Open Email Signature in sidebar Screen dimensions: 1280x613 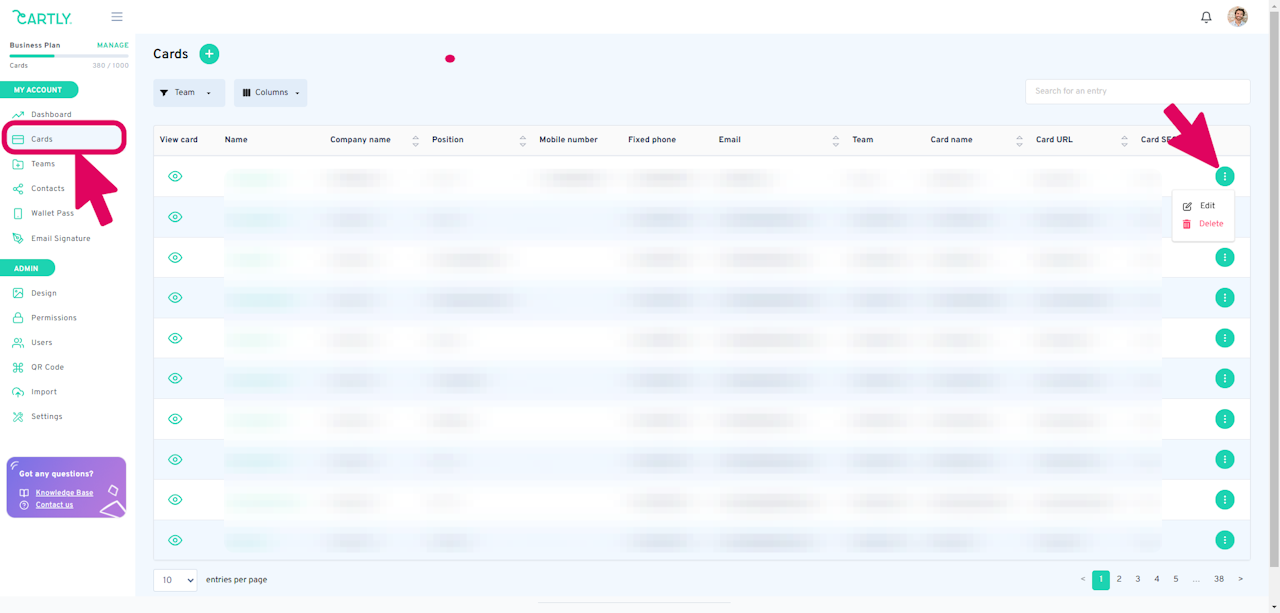click(60, 238)
